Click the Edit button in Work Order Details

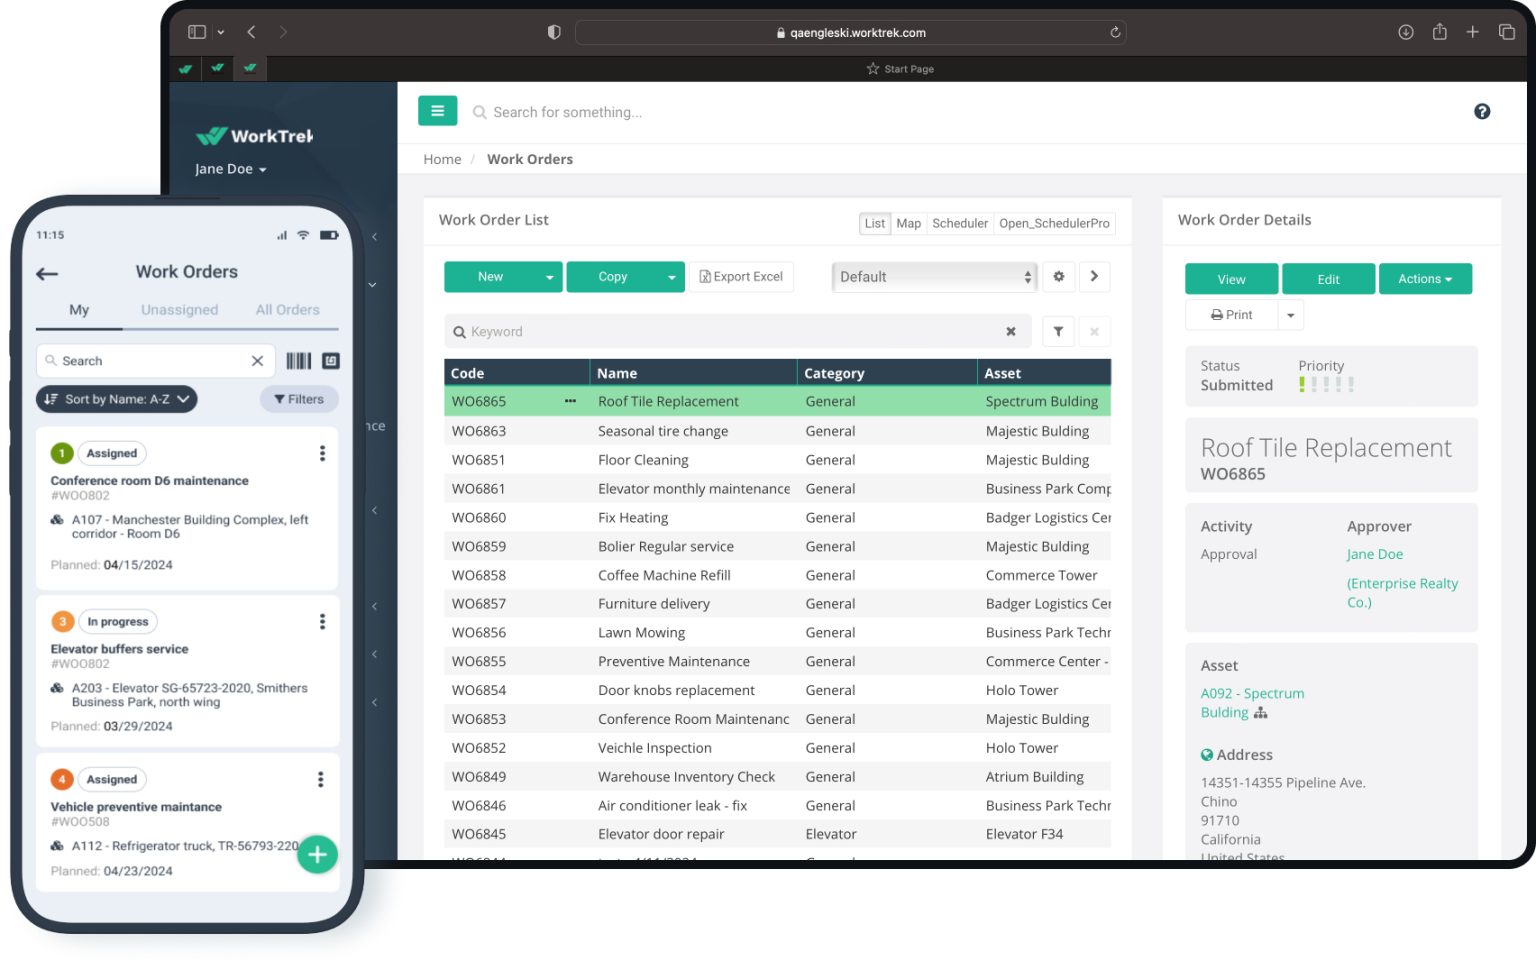point(1328,278)
